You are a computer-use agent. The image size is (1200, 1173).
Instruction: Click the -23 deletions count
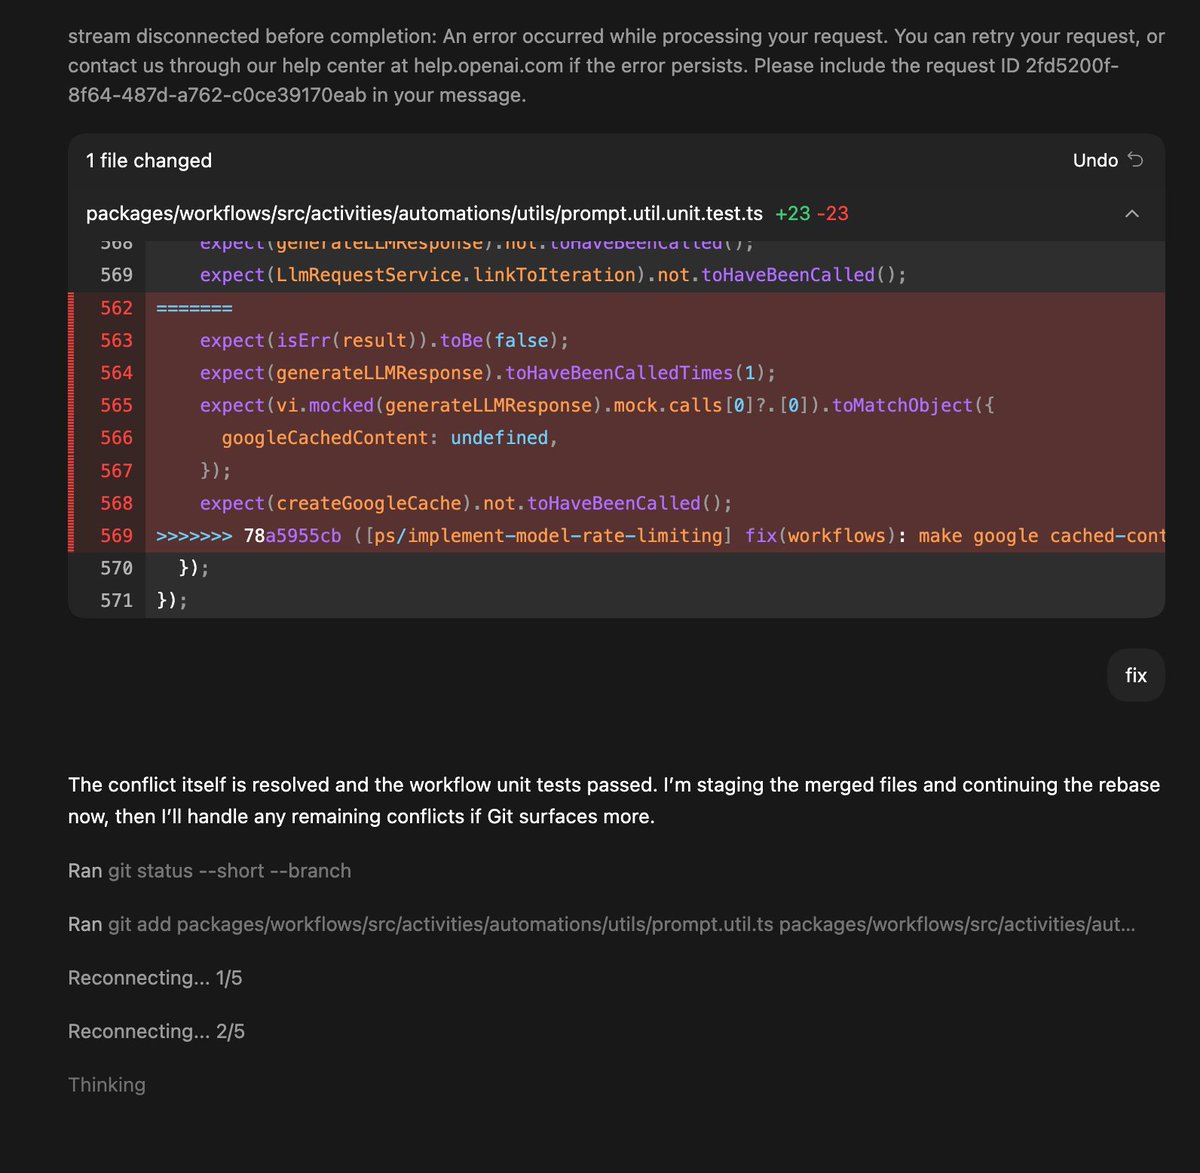click(x=833, y=213)
